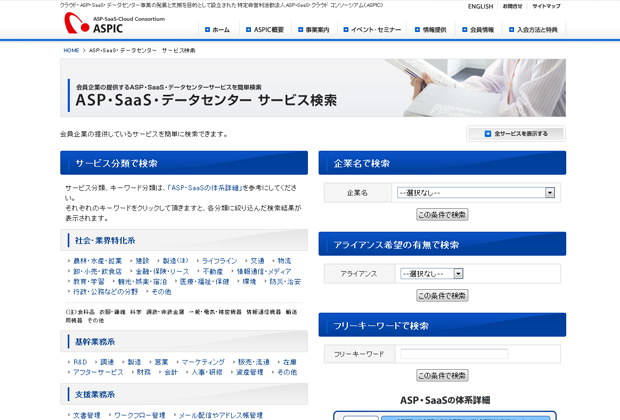Select the 文書管理 link under 支援業務系
Screen dimensions: 620x420
click(x=87, y=415)
